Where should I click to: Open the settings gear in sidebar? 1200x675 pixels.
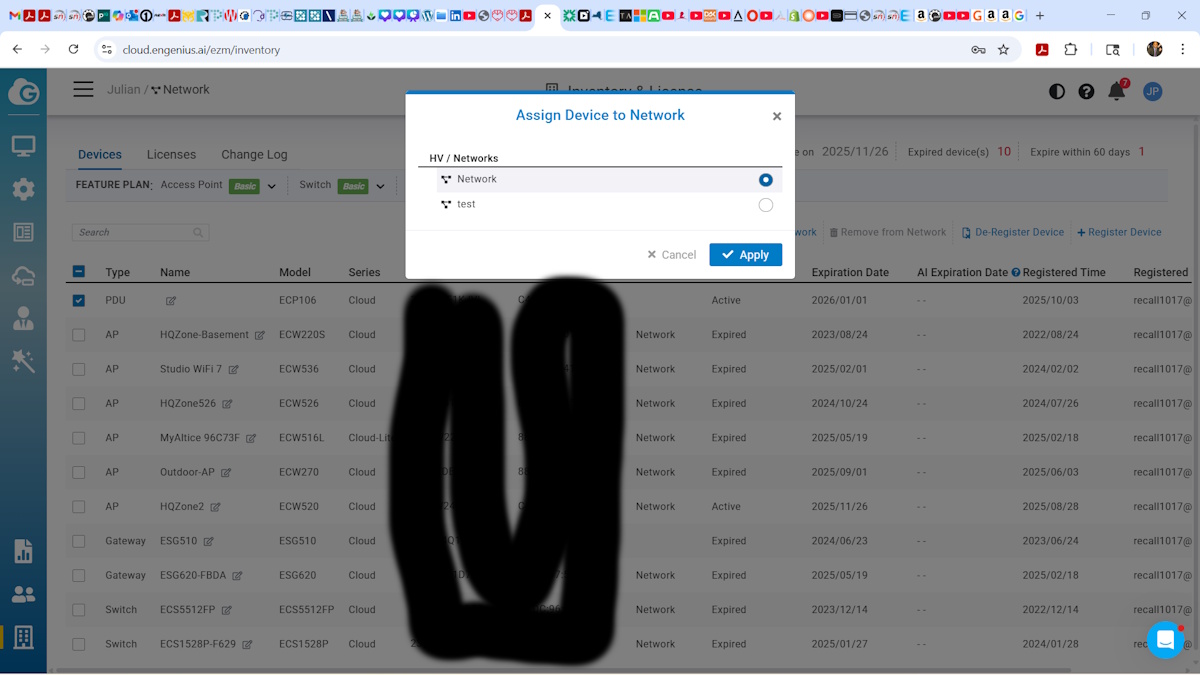pyautogui.click(x=23, y=189)
